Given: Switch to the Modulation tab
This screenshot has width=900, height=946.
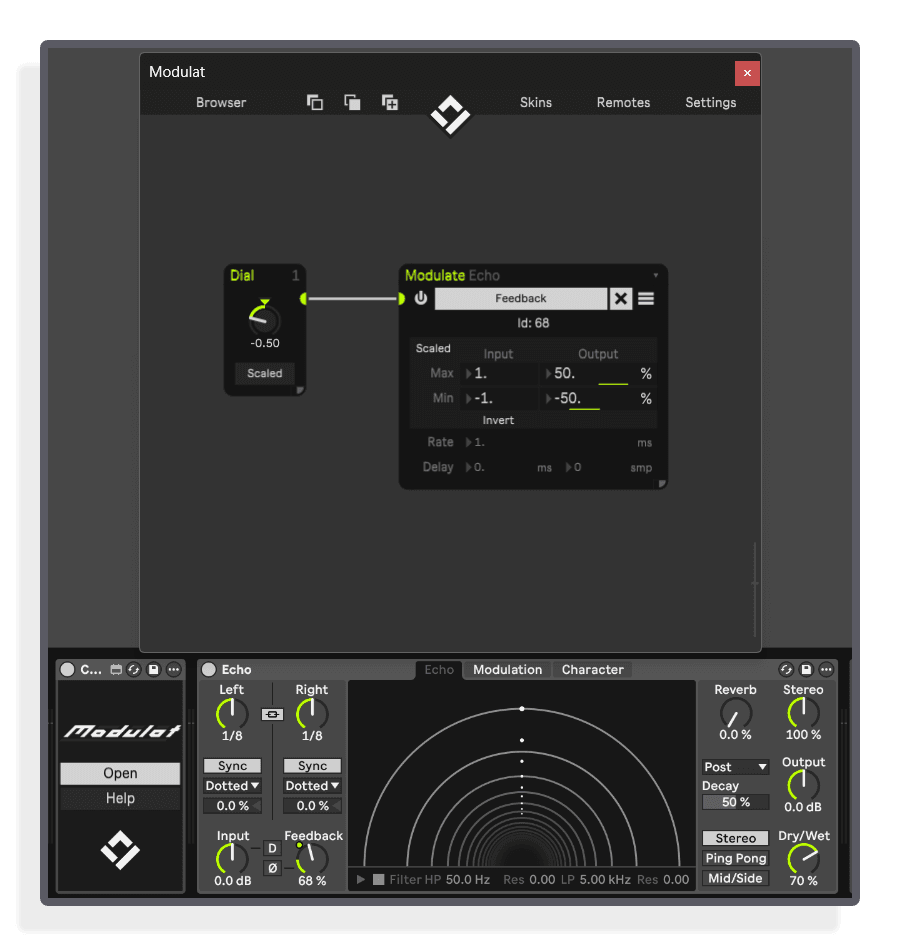Looking at the screenshot, I should pos(507,670).
